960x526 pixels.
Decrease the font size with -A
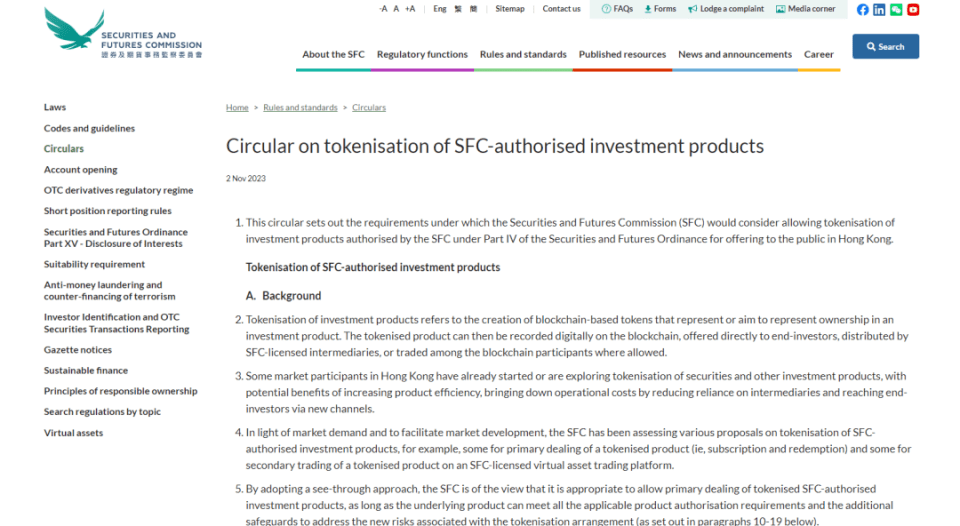coord(383,9)
